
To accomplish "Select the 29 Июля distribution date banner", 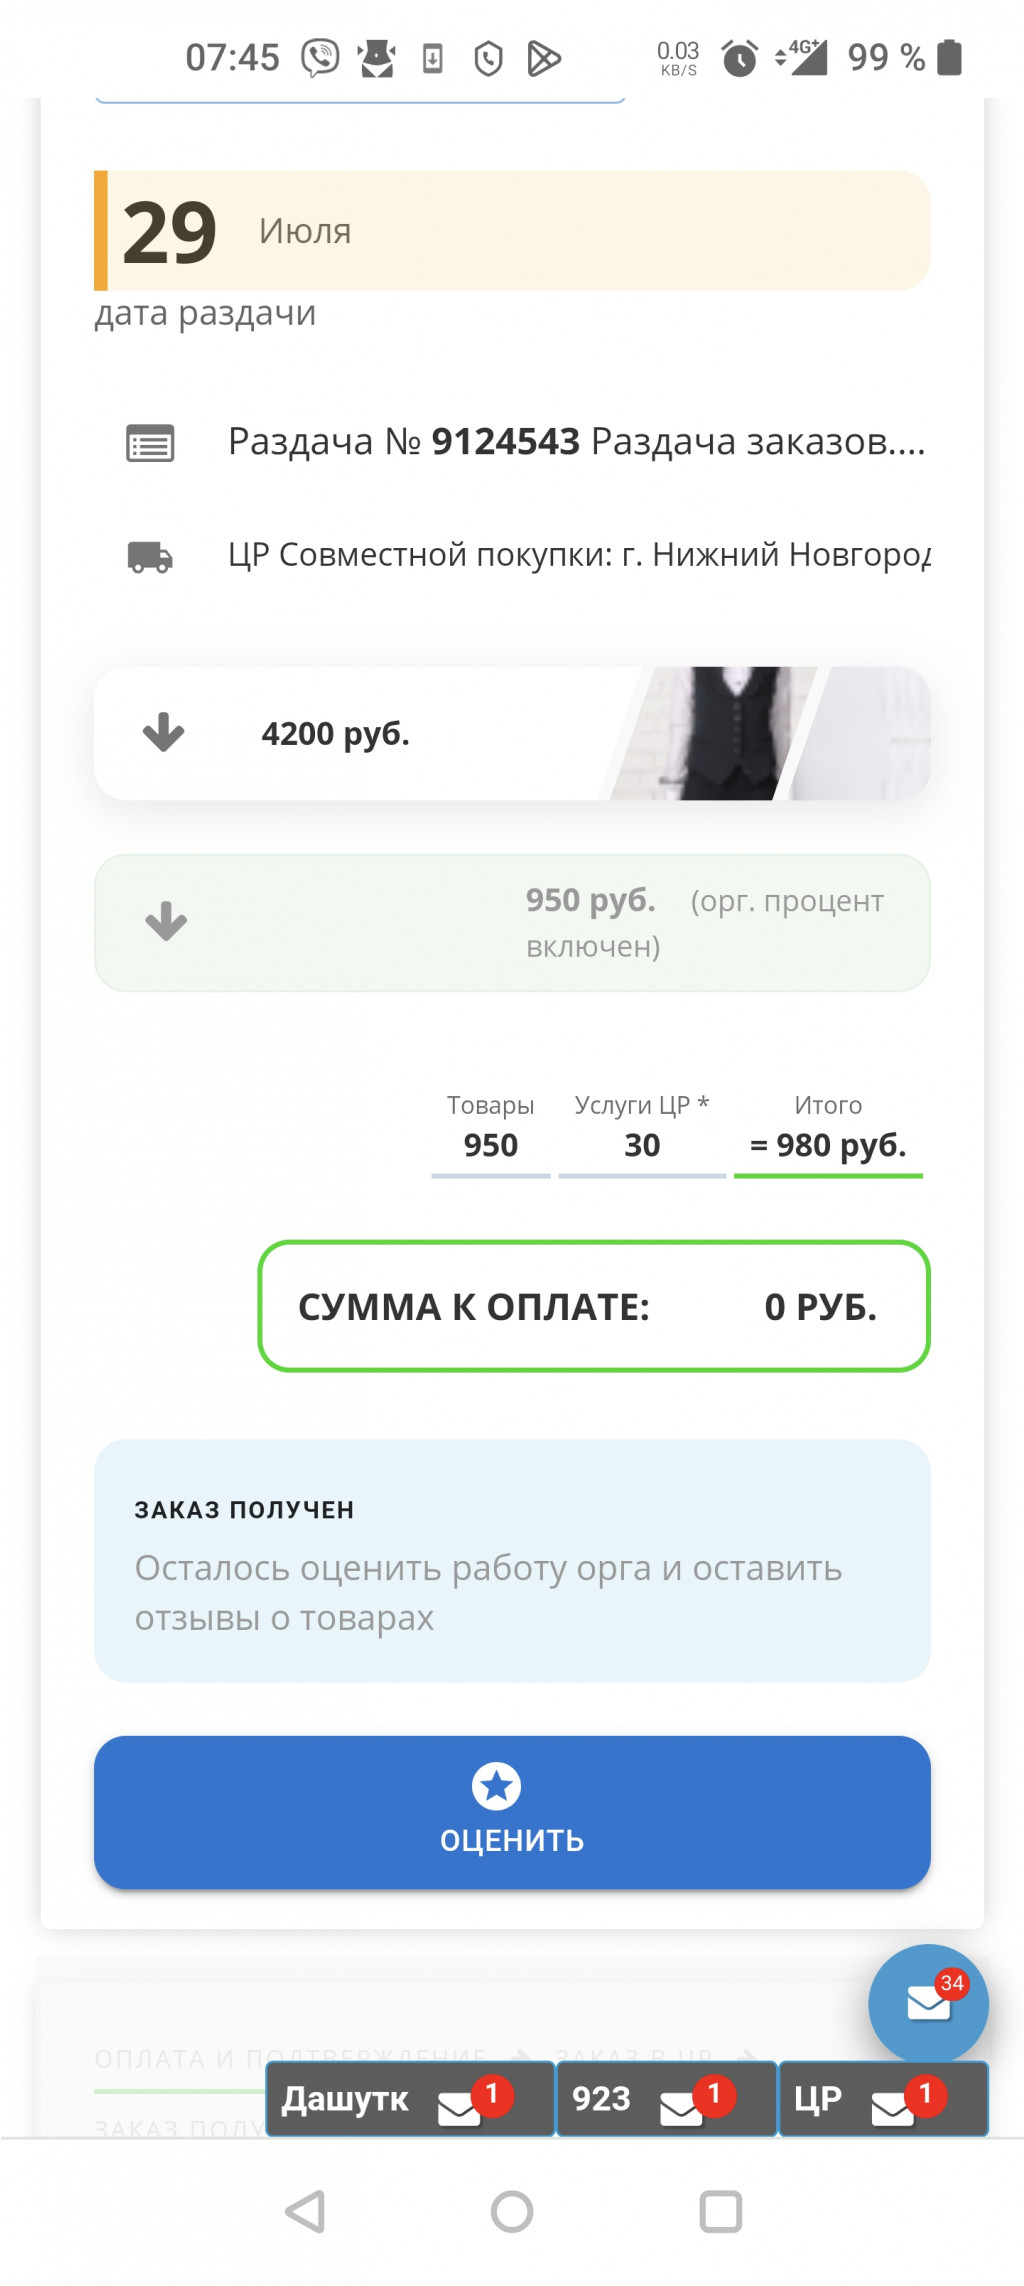I will (512, 231).
